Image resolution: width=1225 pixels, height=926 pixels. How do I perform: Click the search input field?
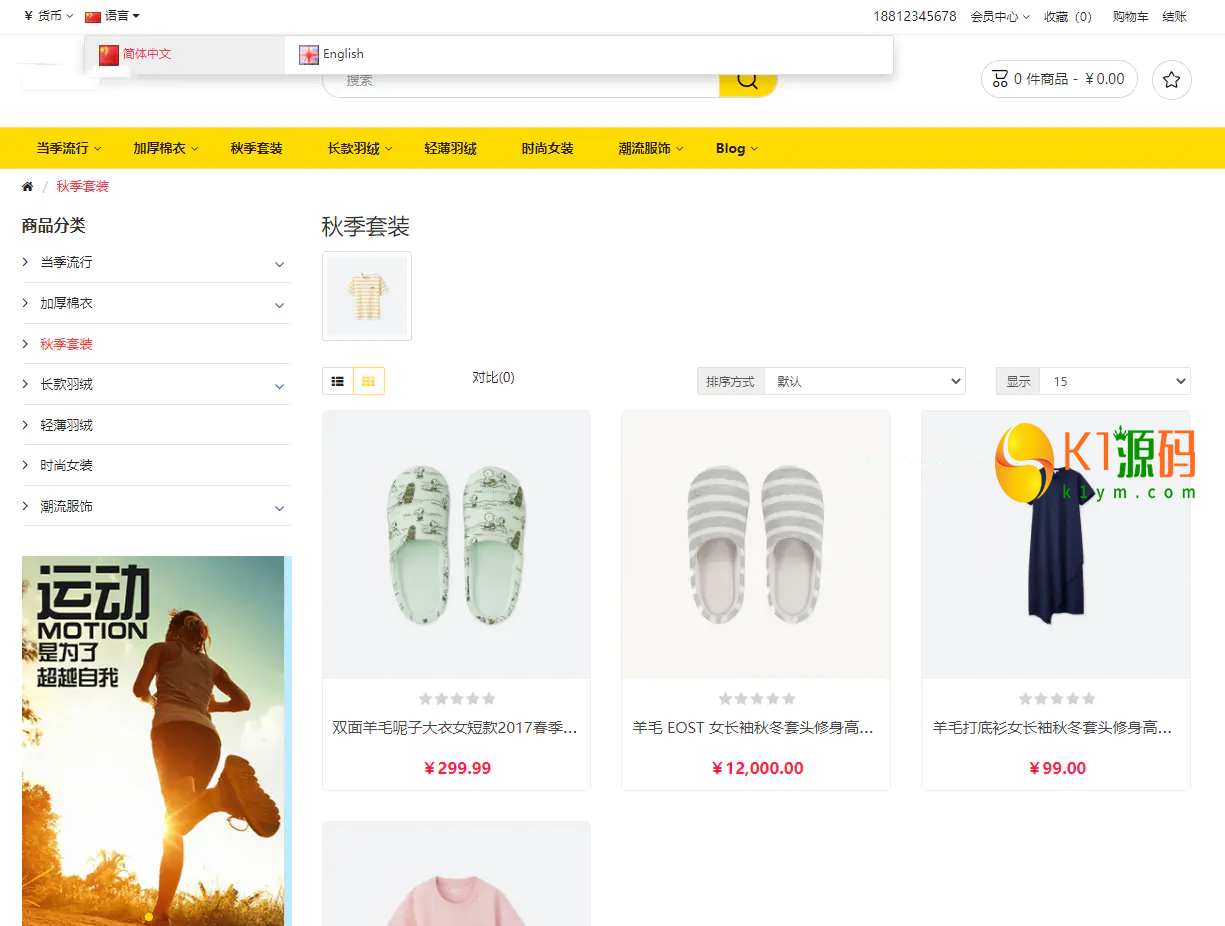(521, 81)
